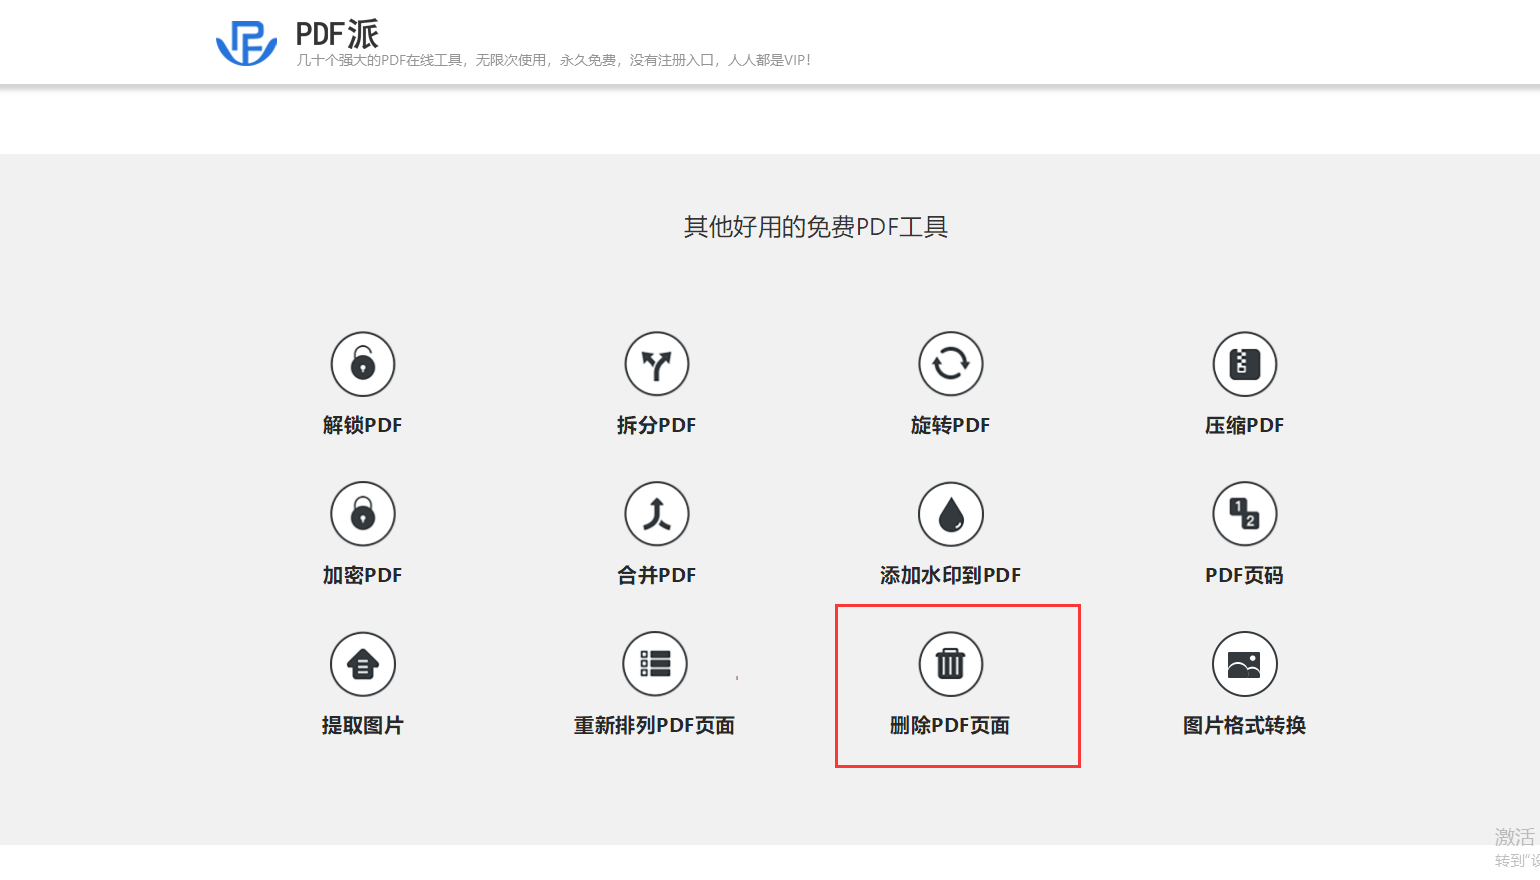The image size is (1540, 880).
Task: Click the compress PDF zip icon
Action: 1245,364
